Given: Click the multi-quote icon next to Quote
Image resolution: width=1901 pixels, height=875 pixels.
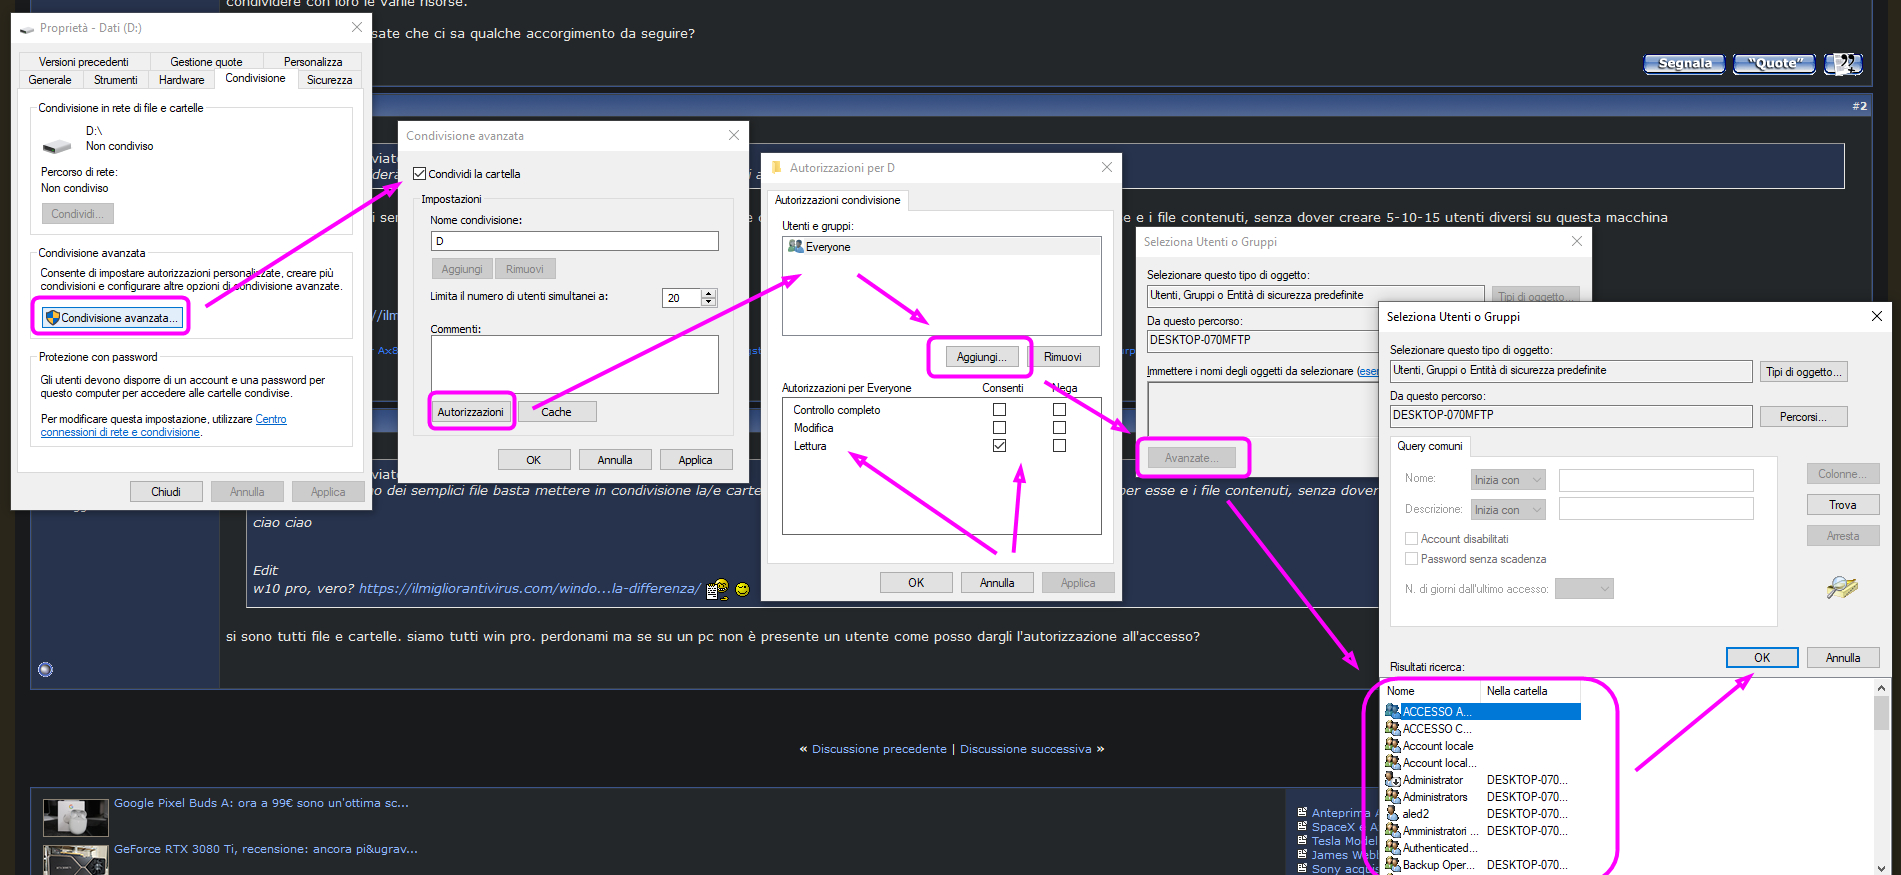Looking at the screenshot, I should pos(1843,63).
